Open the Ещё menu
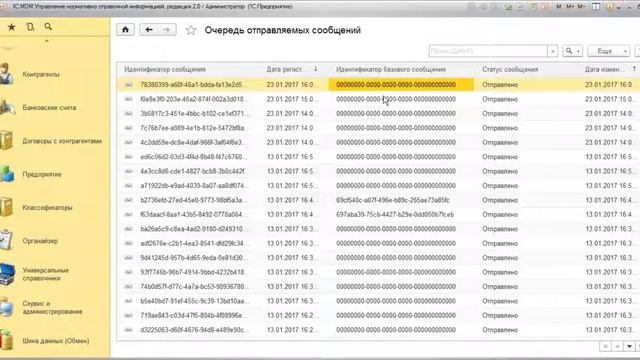This screenshot has width=640, height=360. click(609, 51)
